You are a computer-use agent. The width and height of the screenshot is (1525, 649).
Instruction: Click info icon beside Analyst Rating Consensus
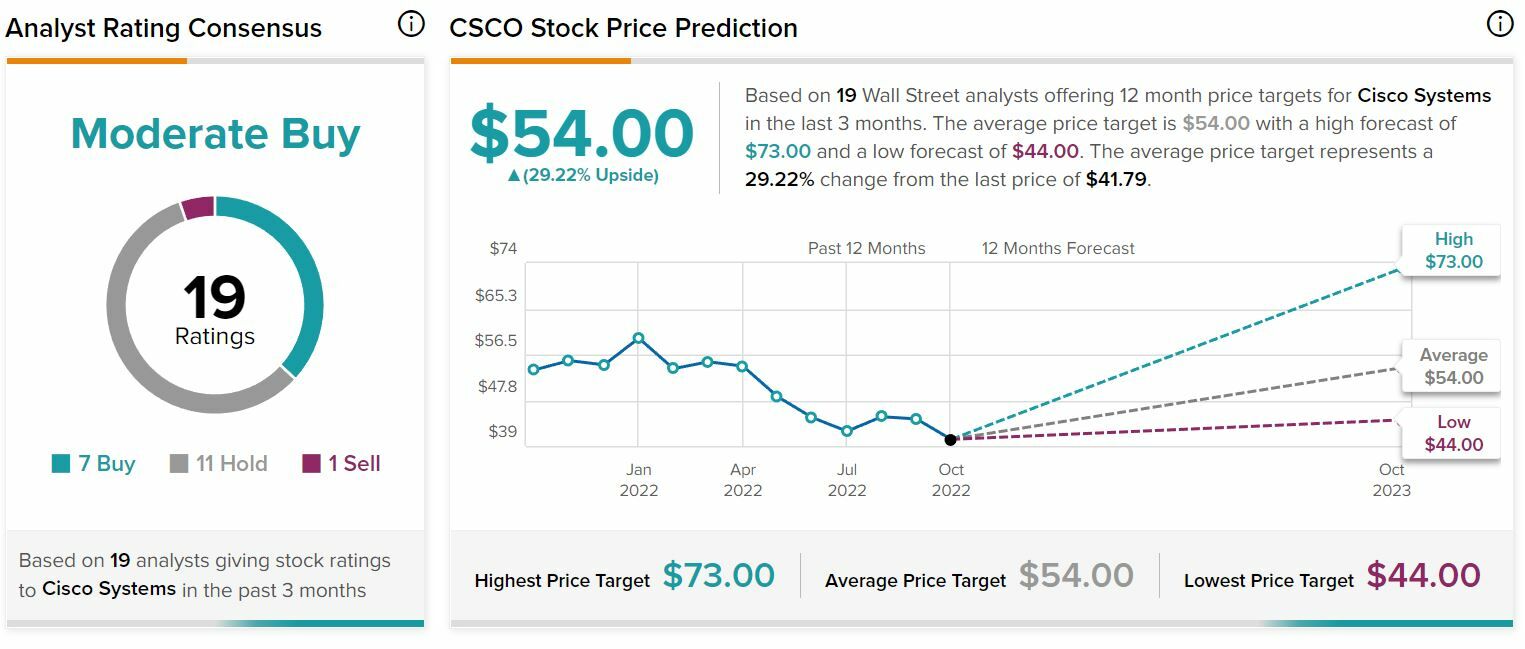[411, 25]
